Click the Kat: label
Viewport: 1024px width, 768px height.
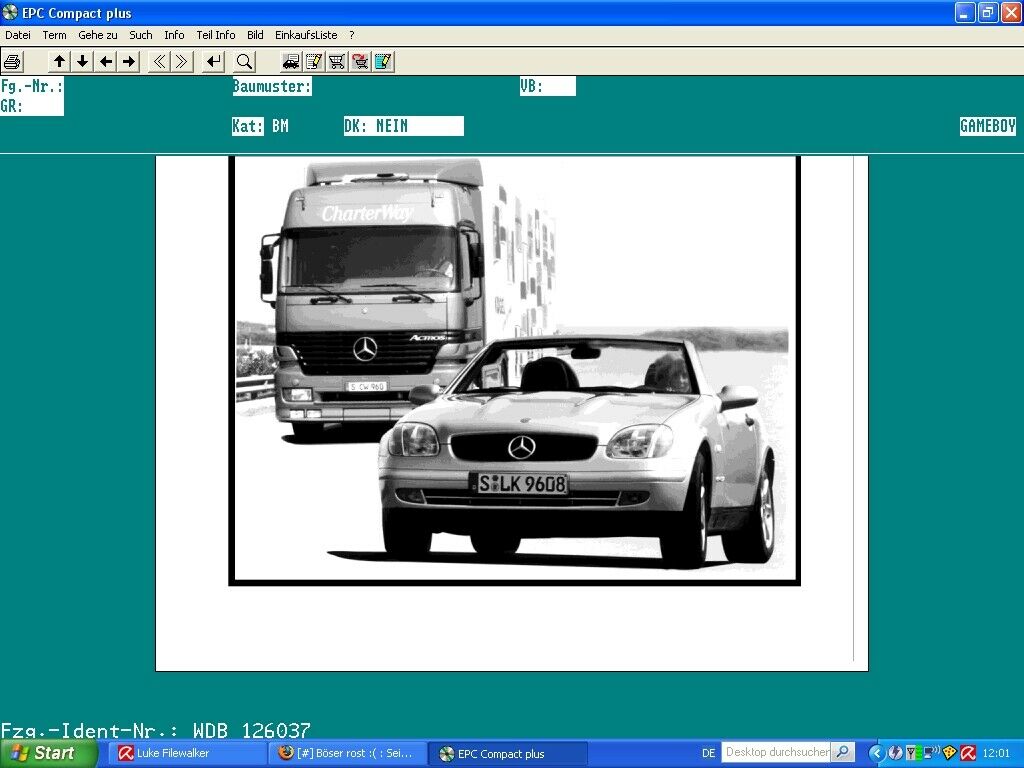tap(248, 126)
